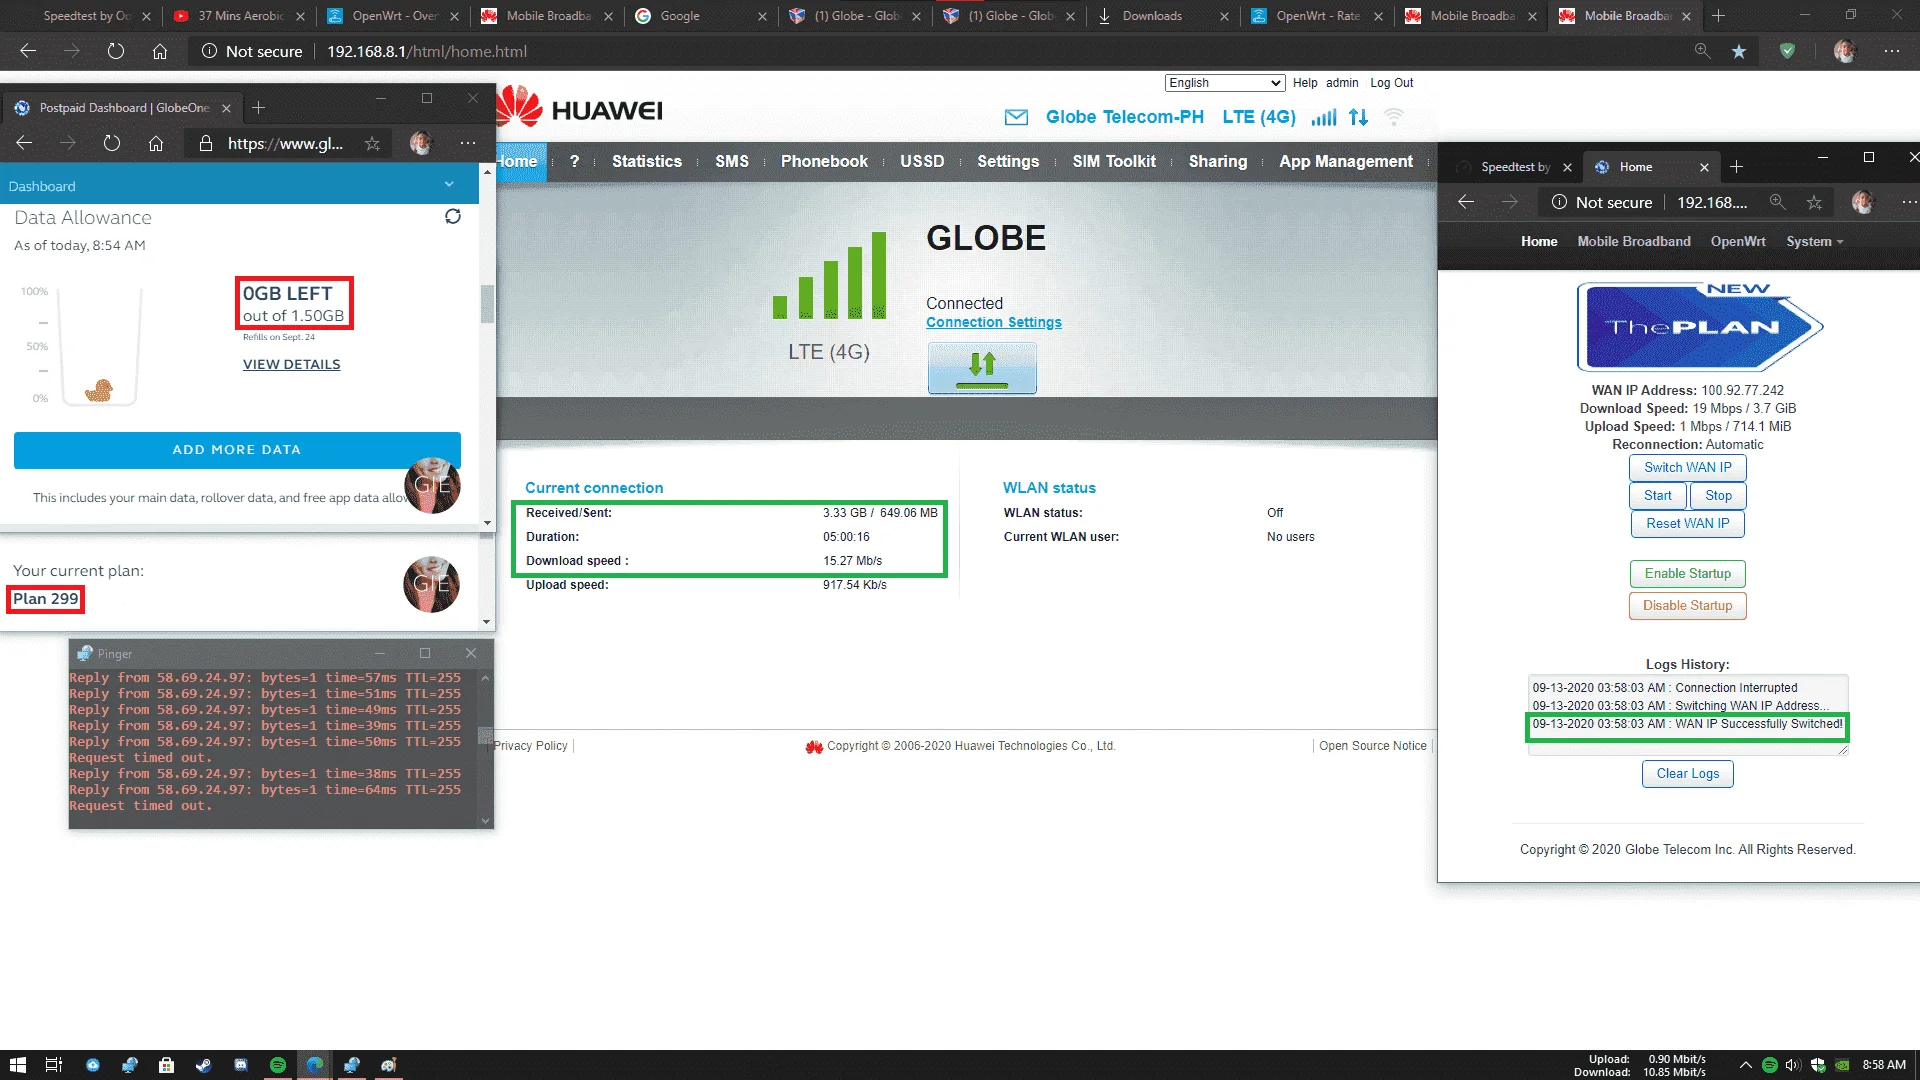Viewport: 1920px width, 1080px height.
Task: Open App Management in Huawei navigation
Action: [1346, 161]
